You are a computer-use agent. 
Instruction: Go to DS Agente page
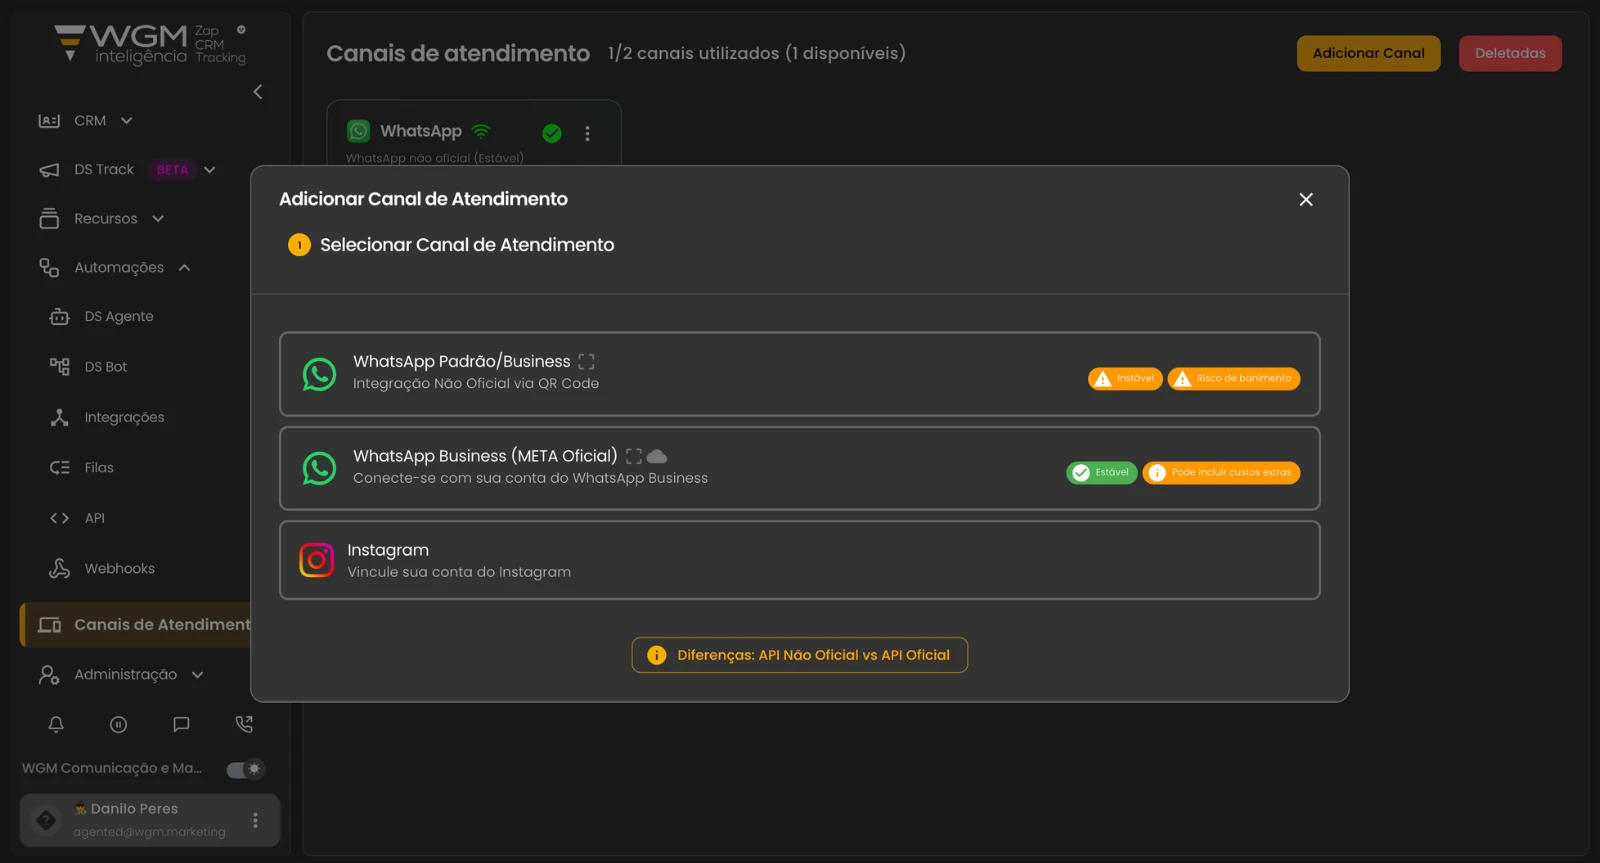pyautogui.click(x=118, y=317)
